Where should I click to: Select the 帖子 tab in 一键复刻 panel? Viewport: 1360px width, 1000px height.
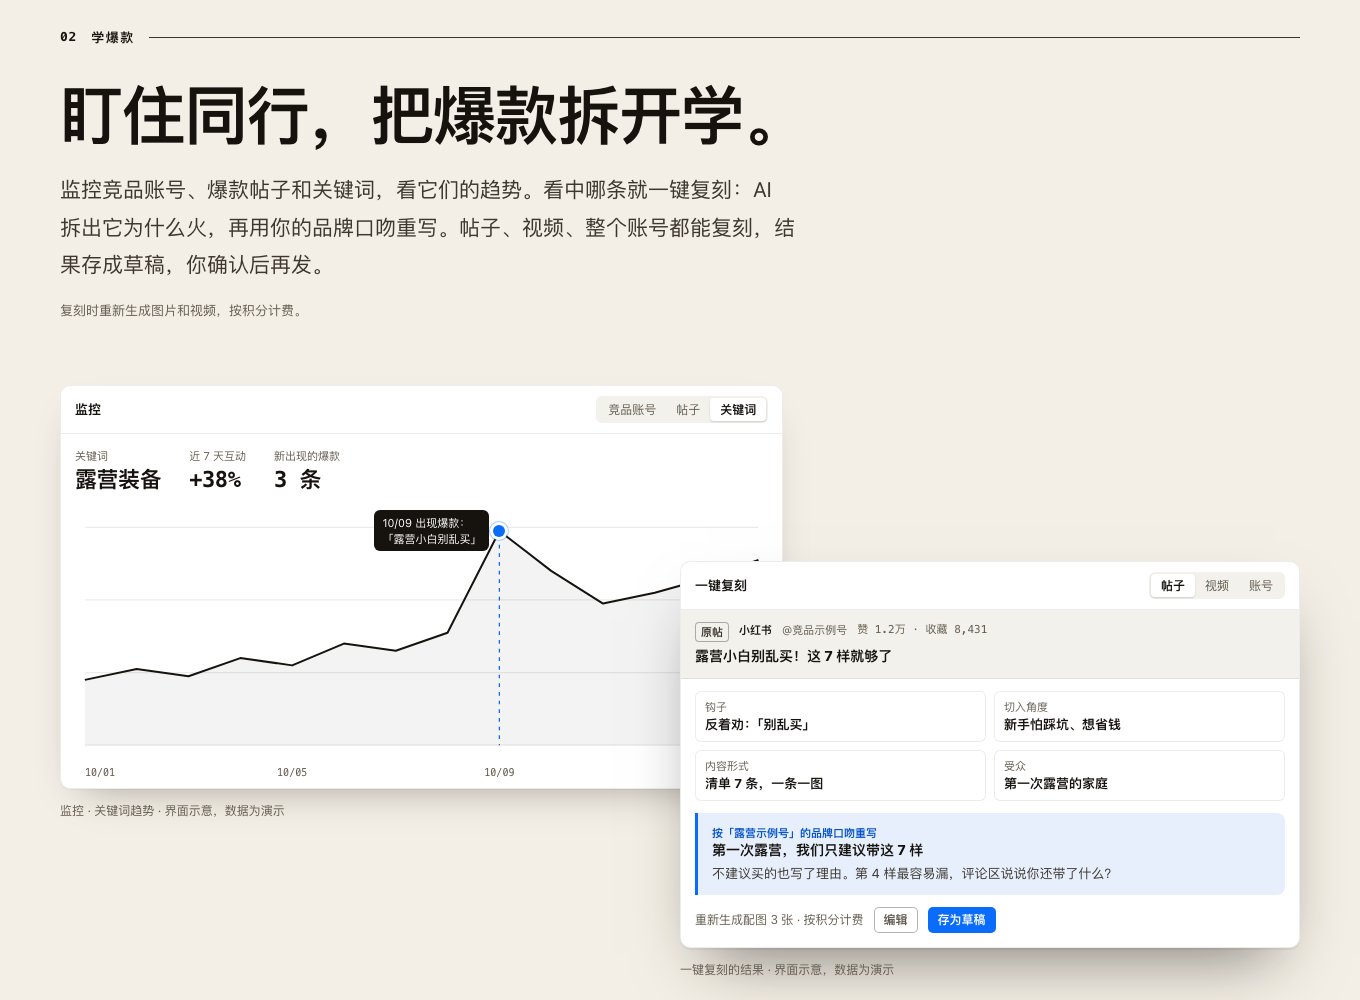point(1173,586)
